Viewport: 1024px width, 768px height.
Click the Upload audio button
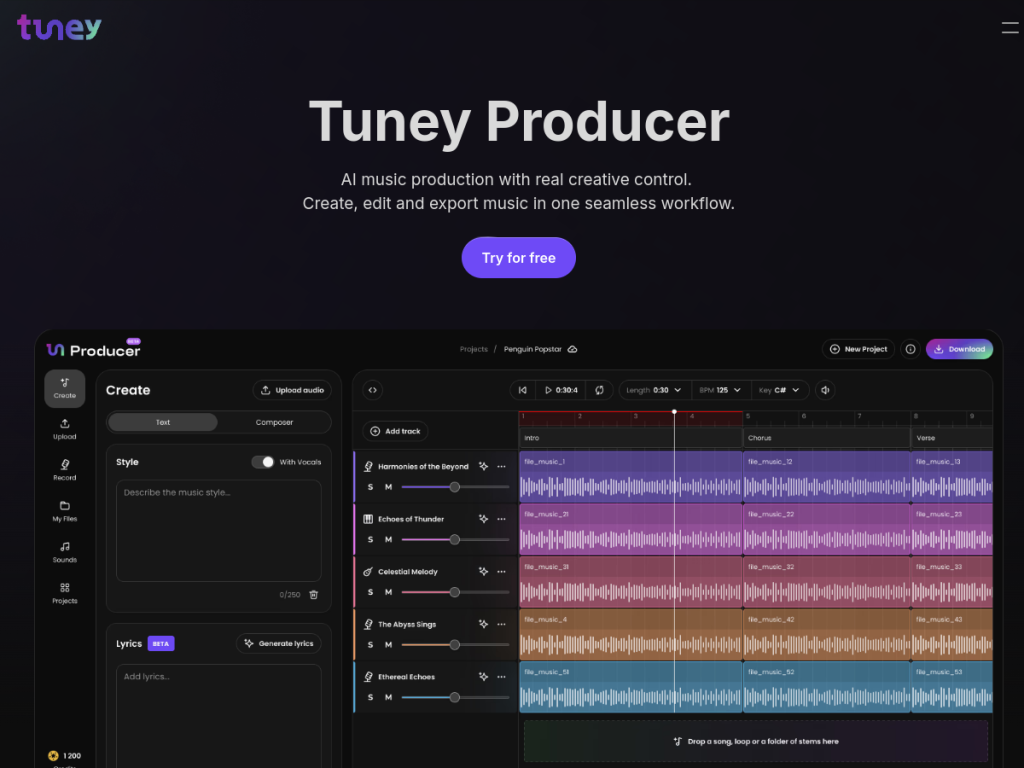pyautogui.click(x=292, y=390)
